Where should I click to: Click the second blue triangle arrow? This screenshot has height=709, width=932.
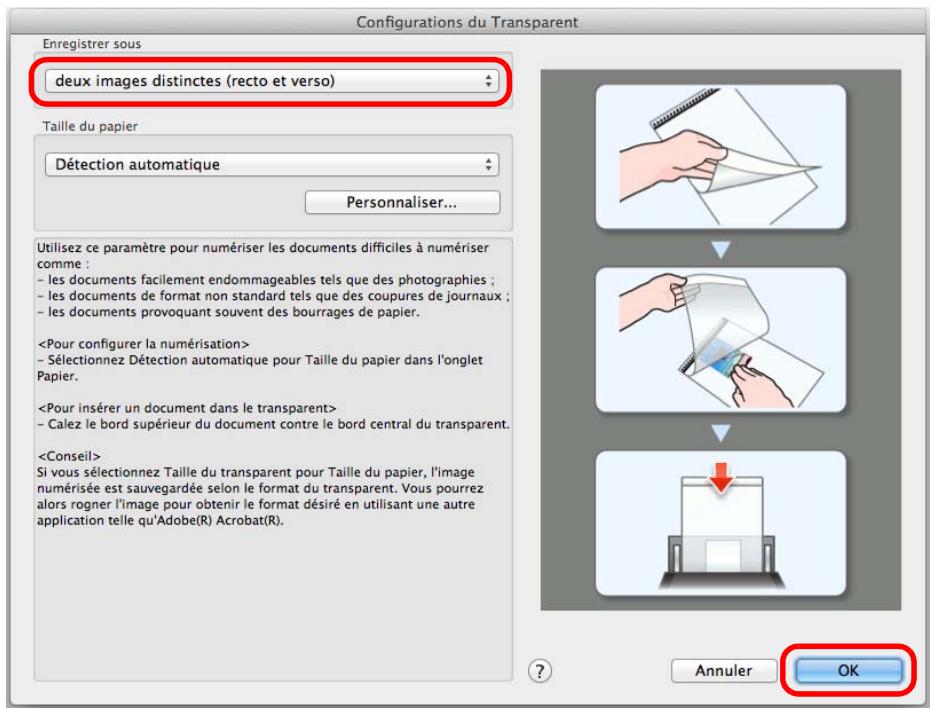[x=720, y=432]
